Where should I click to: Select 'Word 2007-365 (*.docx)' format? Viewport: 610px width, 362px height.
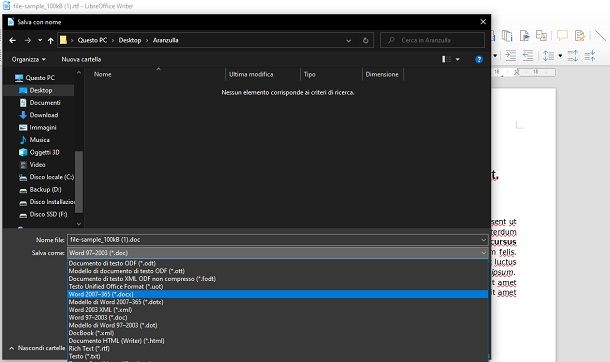pos(278,294)
